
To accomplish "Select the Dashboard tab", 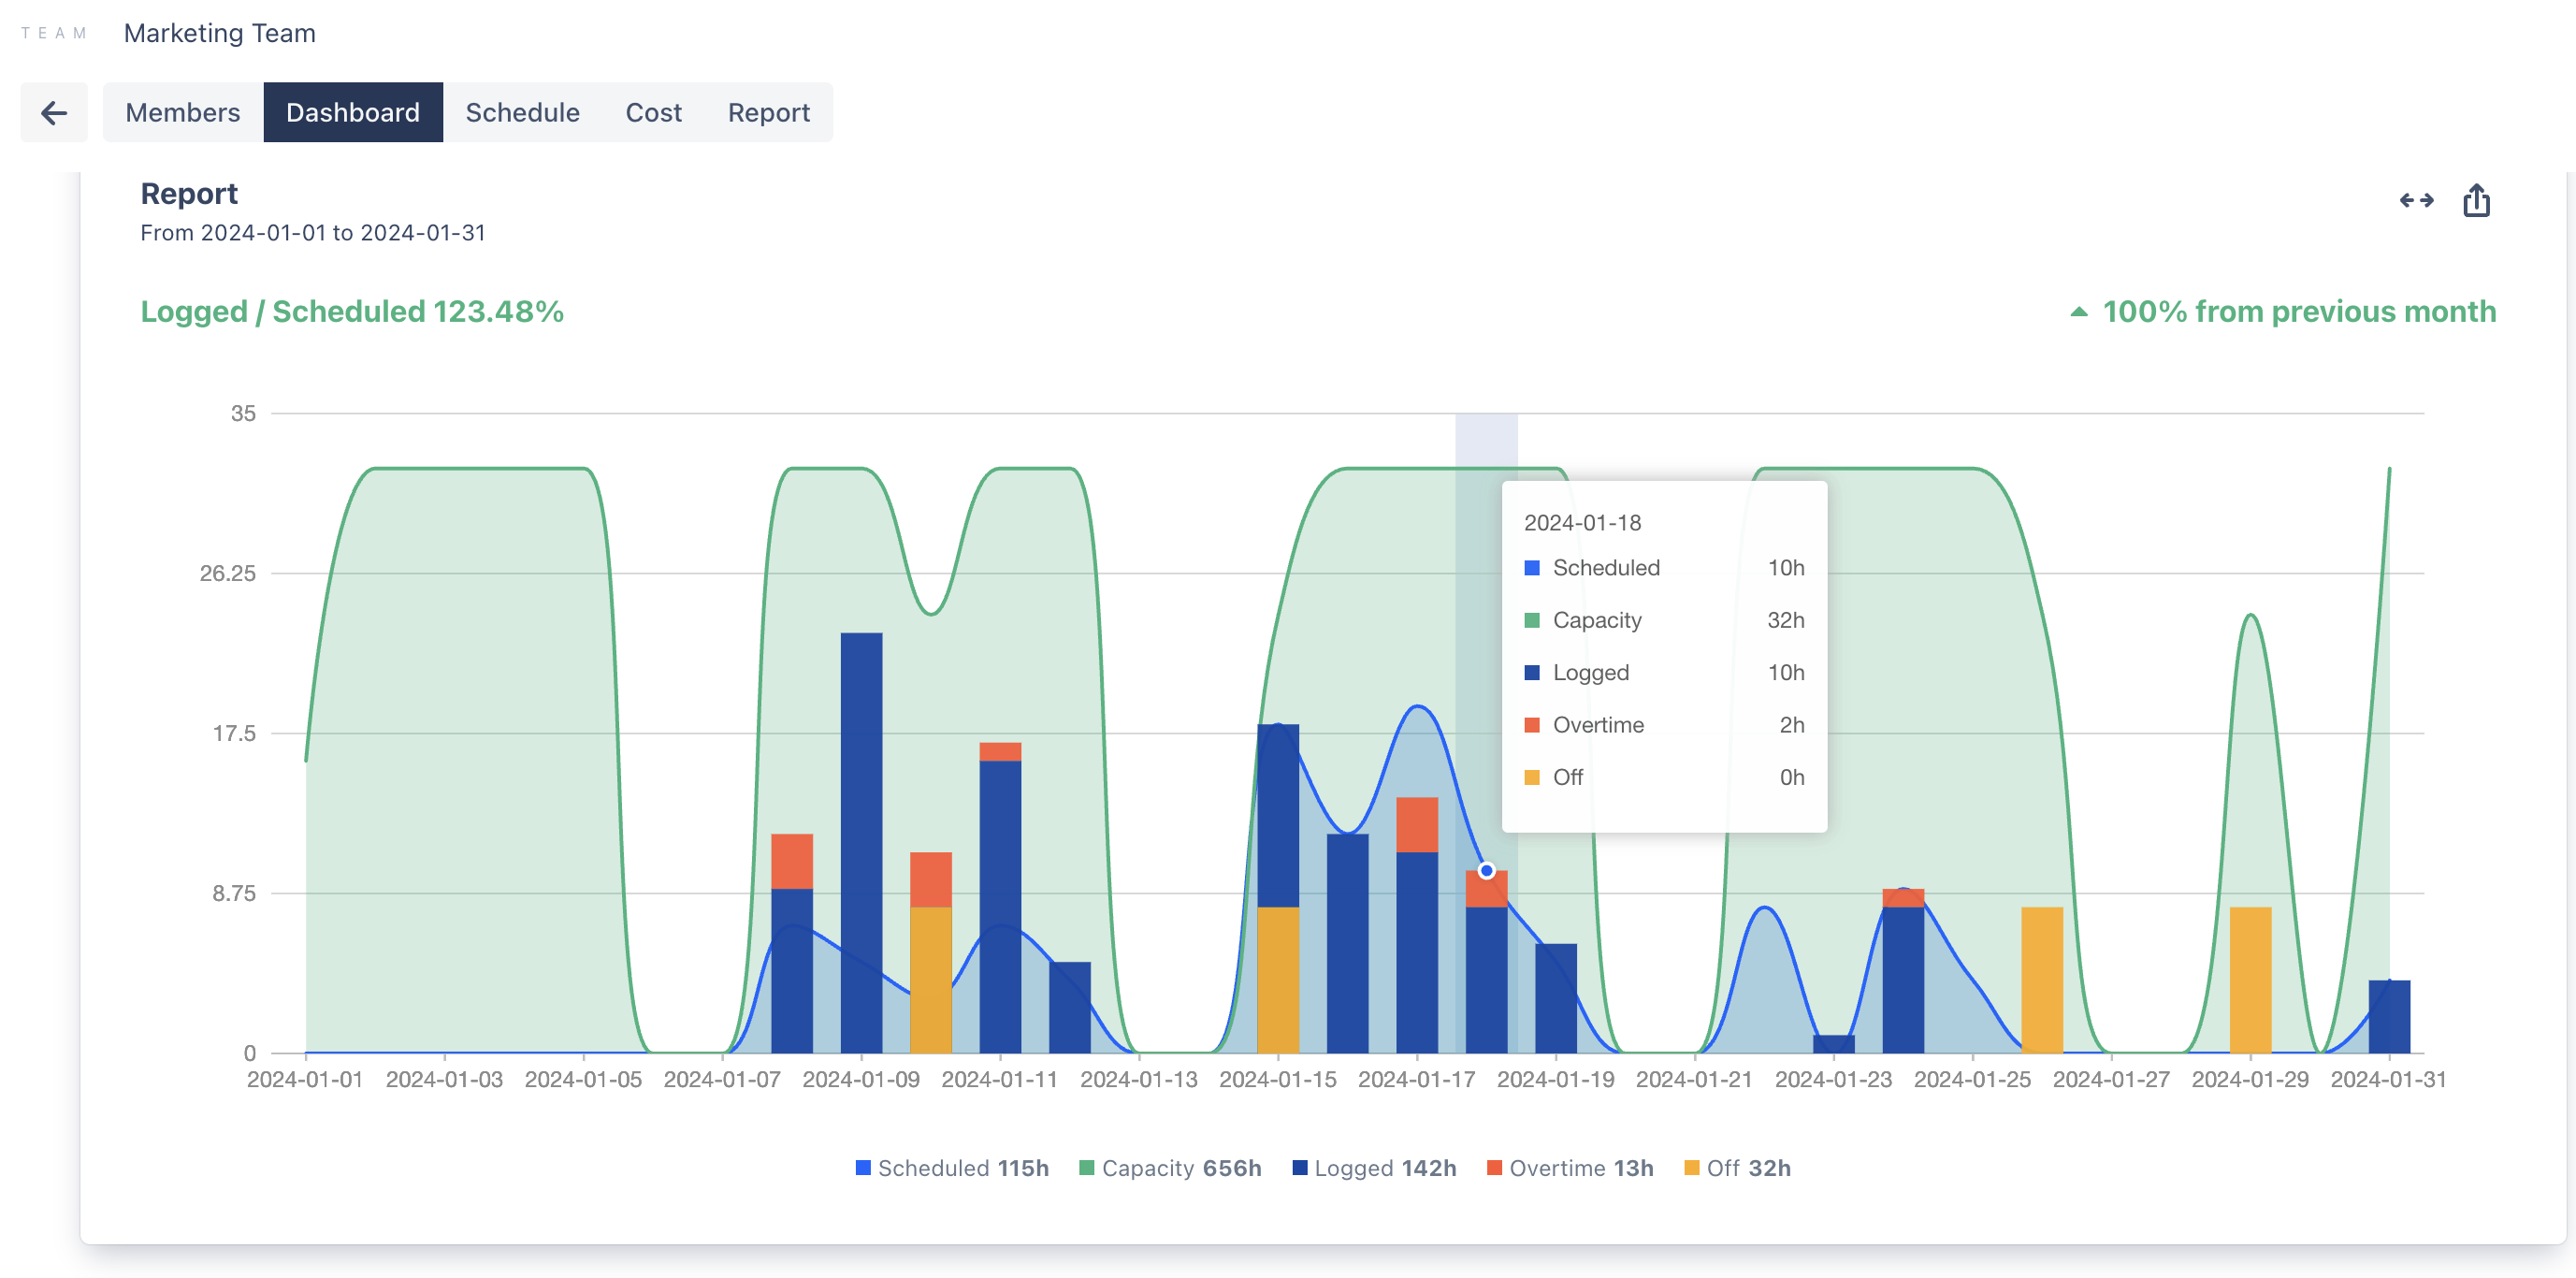I will pos(353,112).
